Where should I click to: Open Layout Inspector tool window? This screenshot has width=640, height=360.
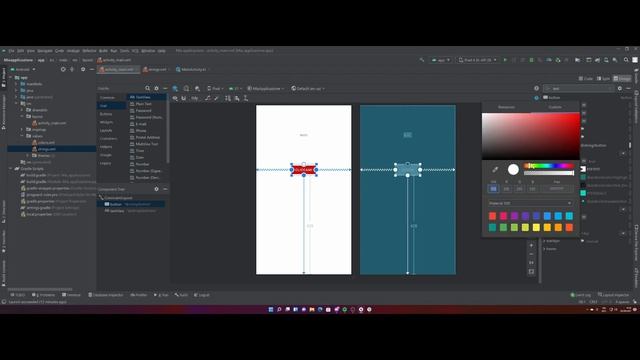point(613,295)
